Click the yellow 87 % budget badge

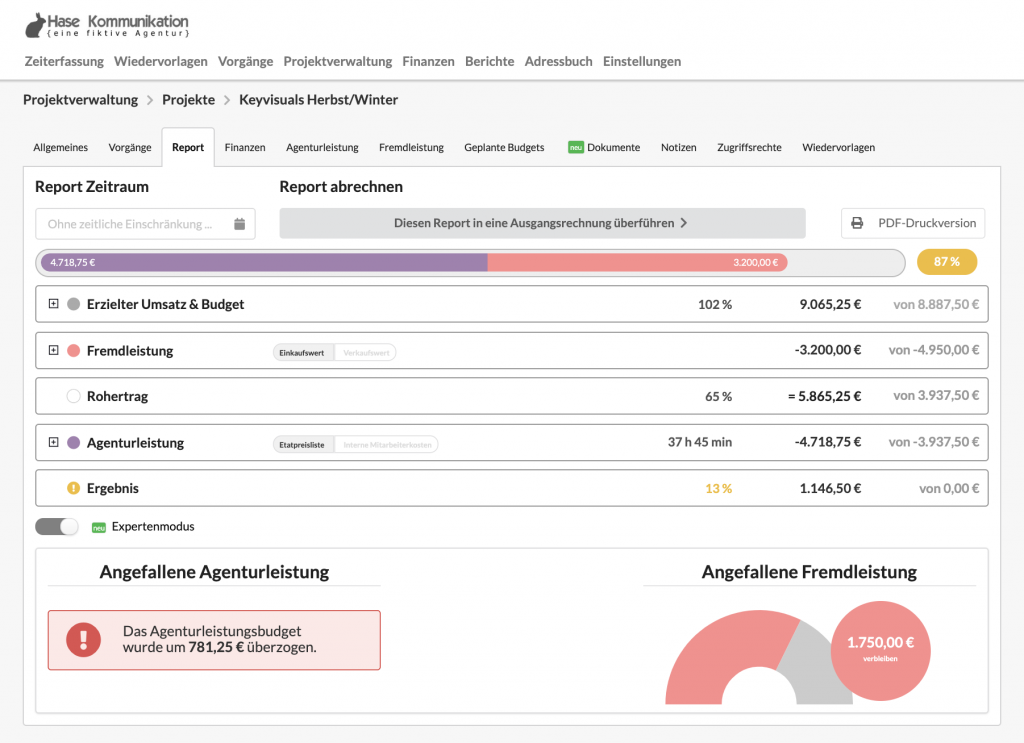pyautogui.click(x=947, y=262)
